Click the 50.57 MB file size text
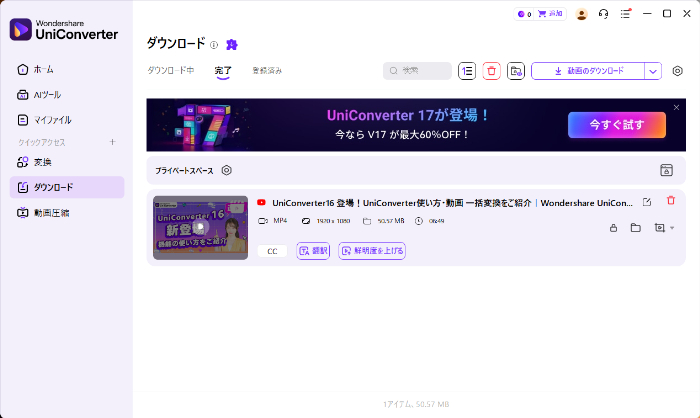700x418 pixels. pos(391,221)
